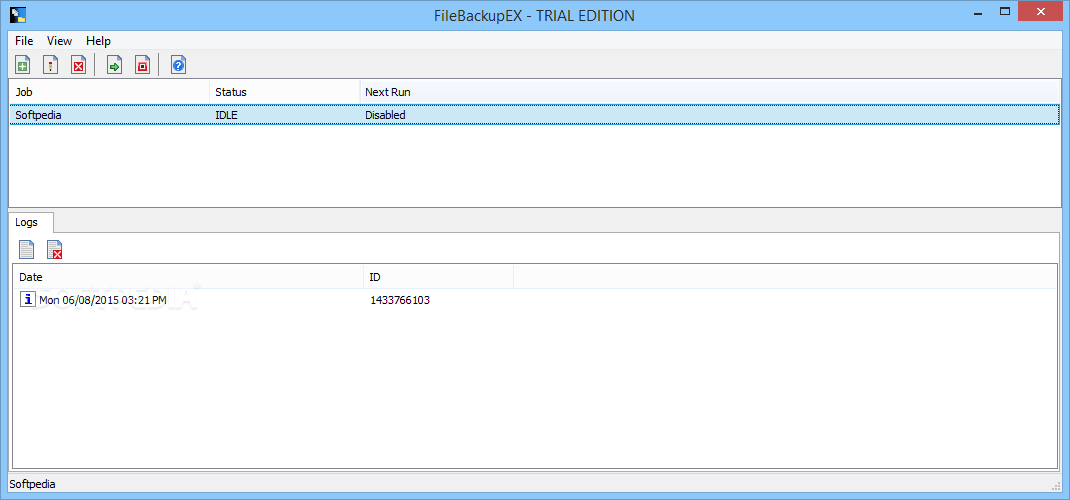Click the Softpedia status bar text
This screenshot has width=1070, height=500.
pos(33,484)
